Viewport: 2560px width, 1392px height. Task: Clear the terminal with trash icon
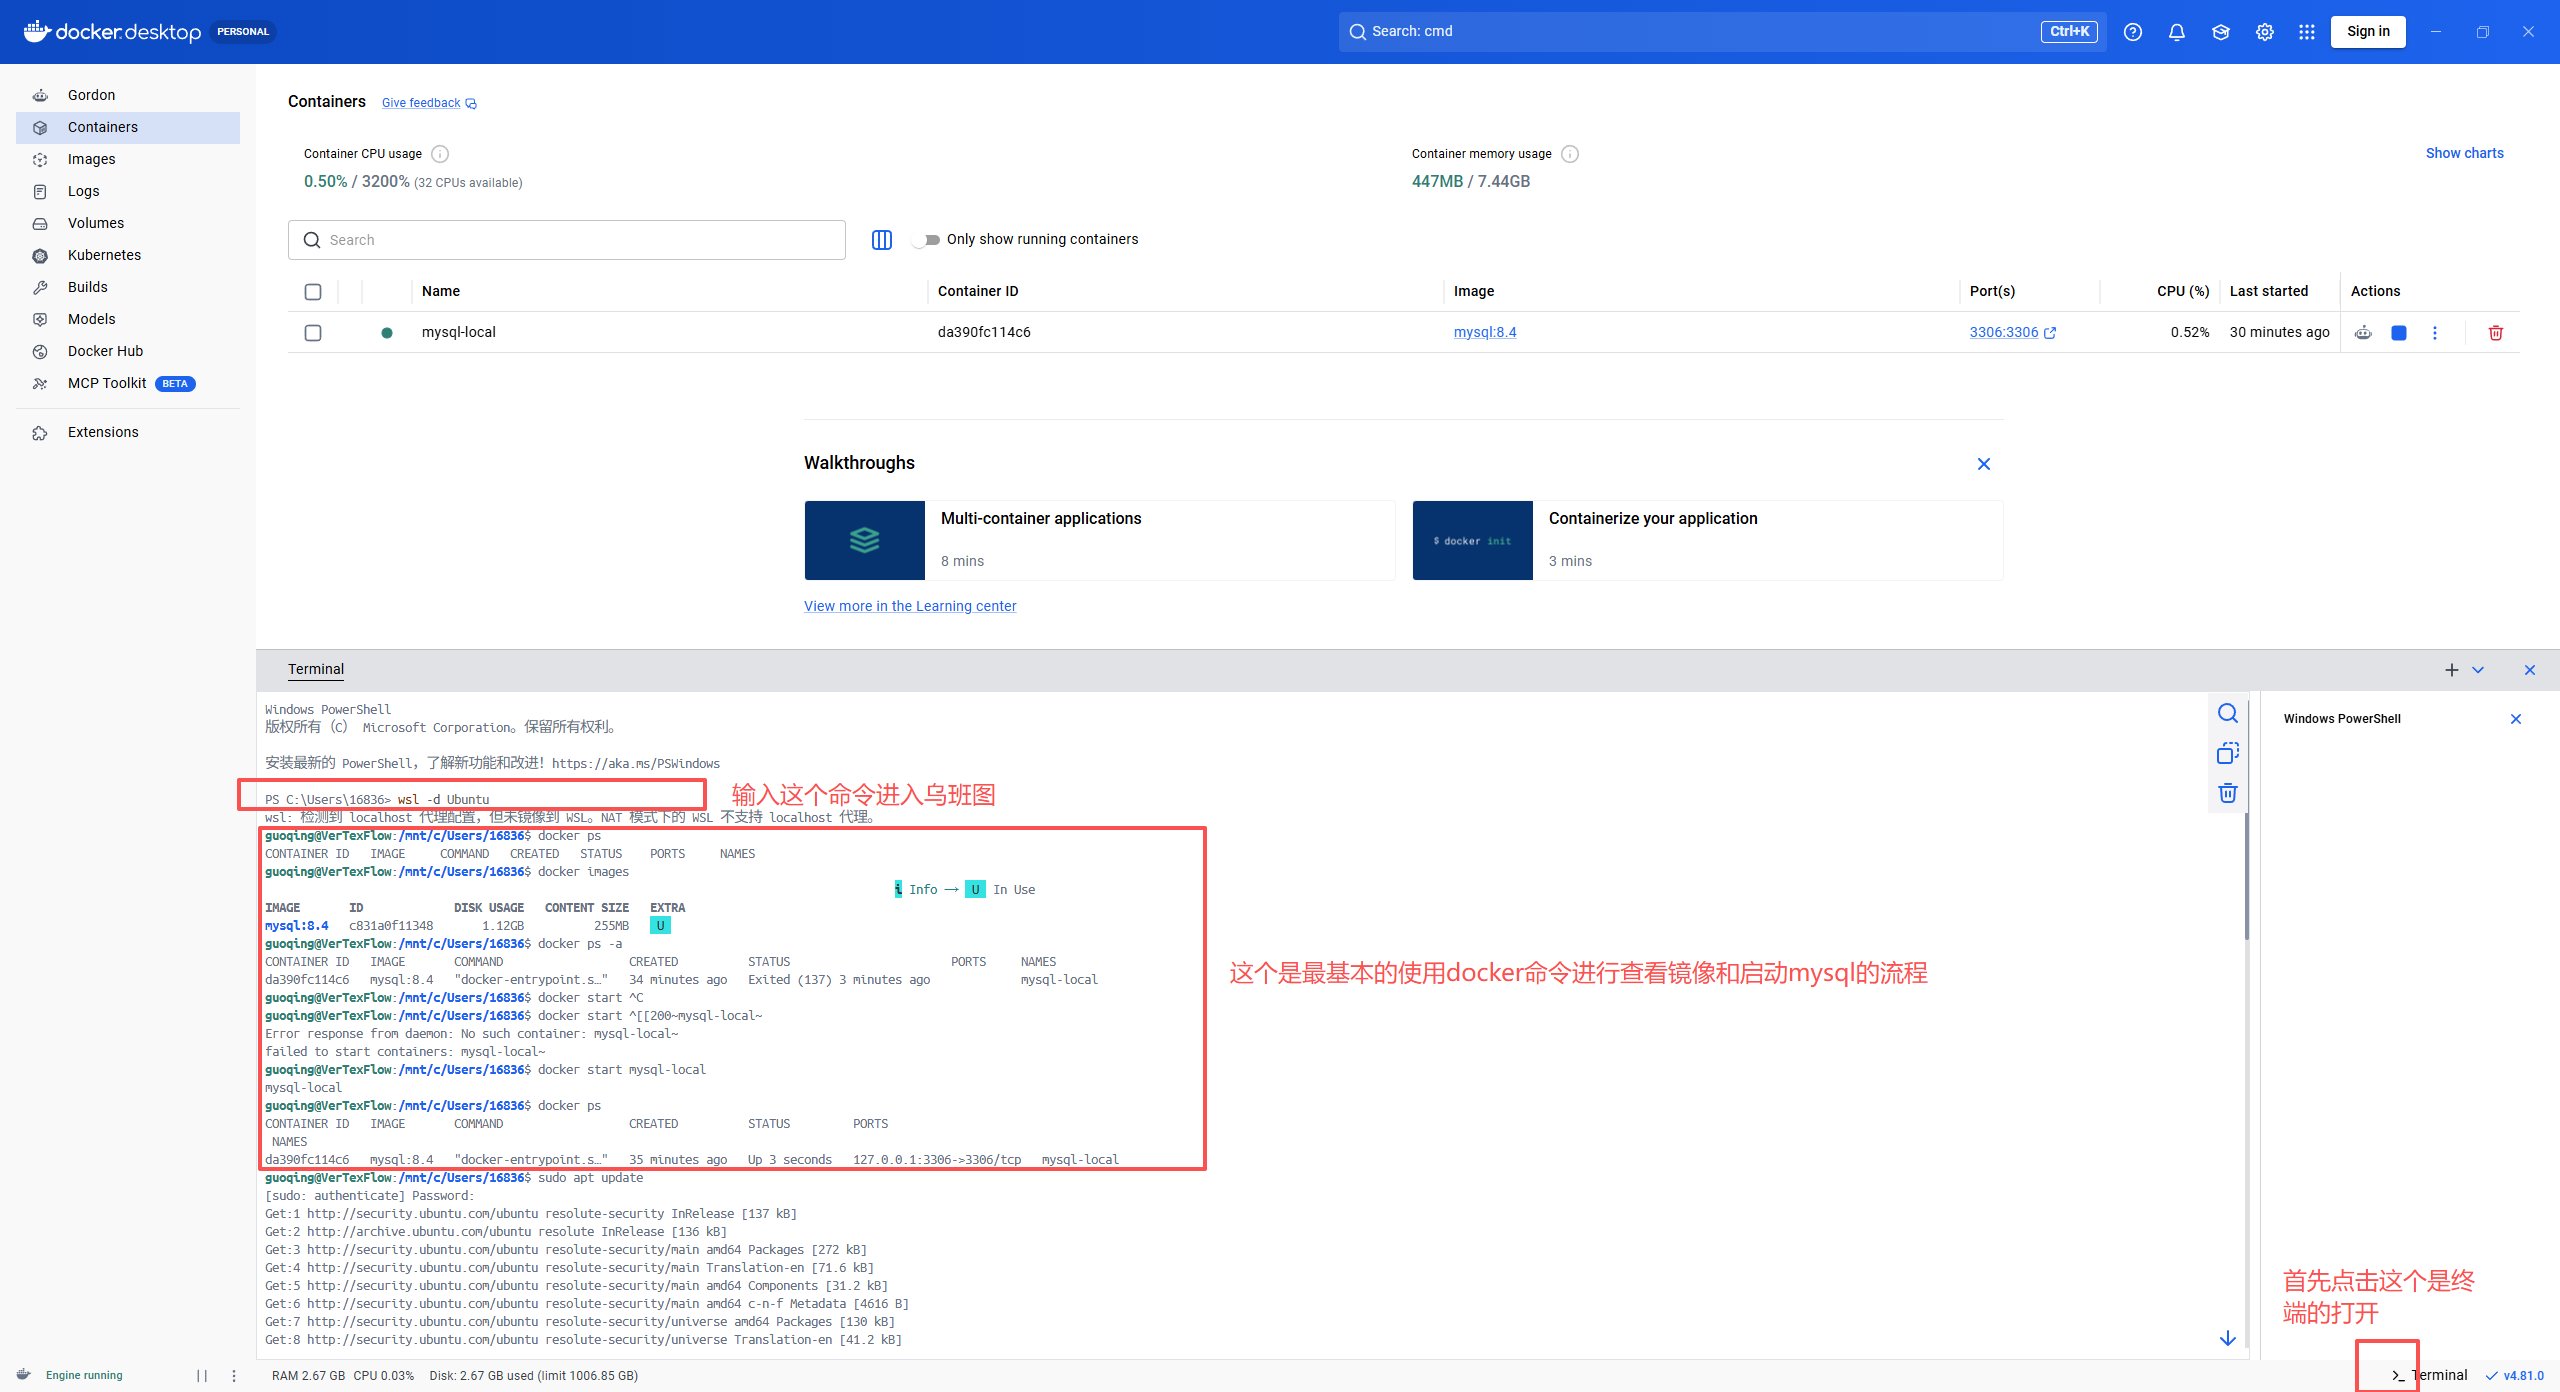point(2228,793)
